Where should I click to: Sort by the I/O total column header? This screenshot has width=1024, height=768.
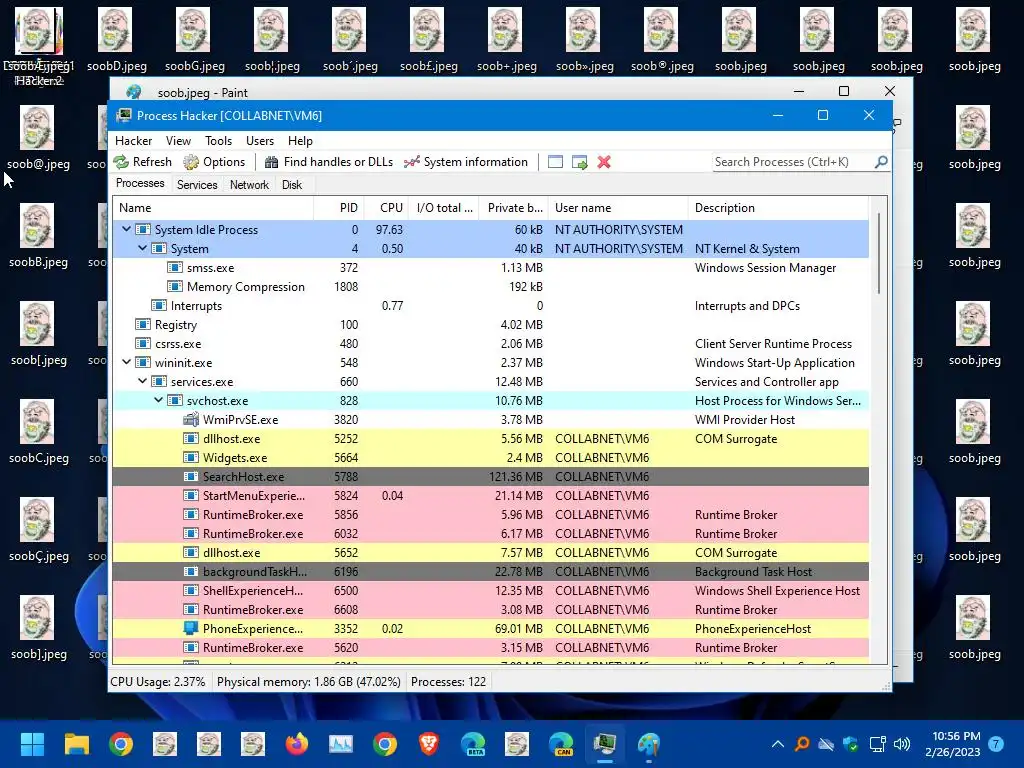pyautogui.click(x=443, y=208)
